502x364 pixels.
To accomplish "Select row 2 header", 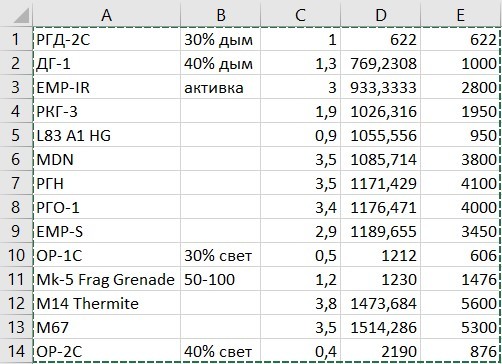I will coord(16,63).
